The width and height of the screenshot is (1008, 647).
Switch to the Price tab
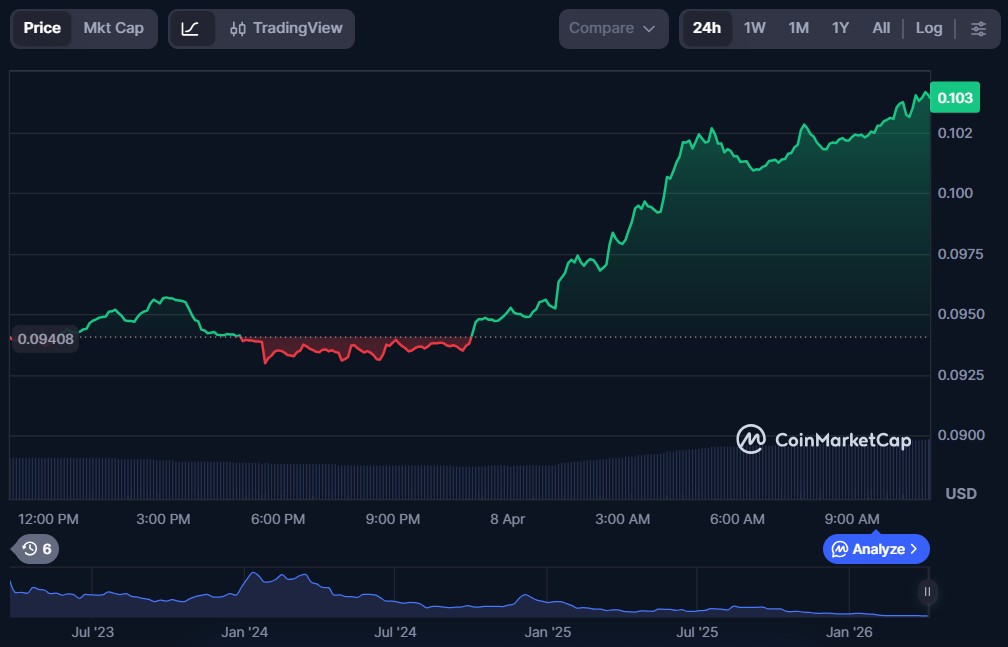tap(42, 28)
